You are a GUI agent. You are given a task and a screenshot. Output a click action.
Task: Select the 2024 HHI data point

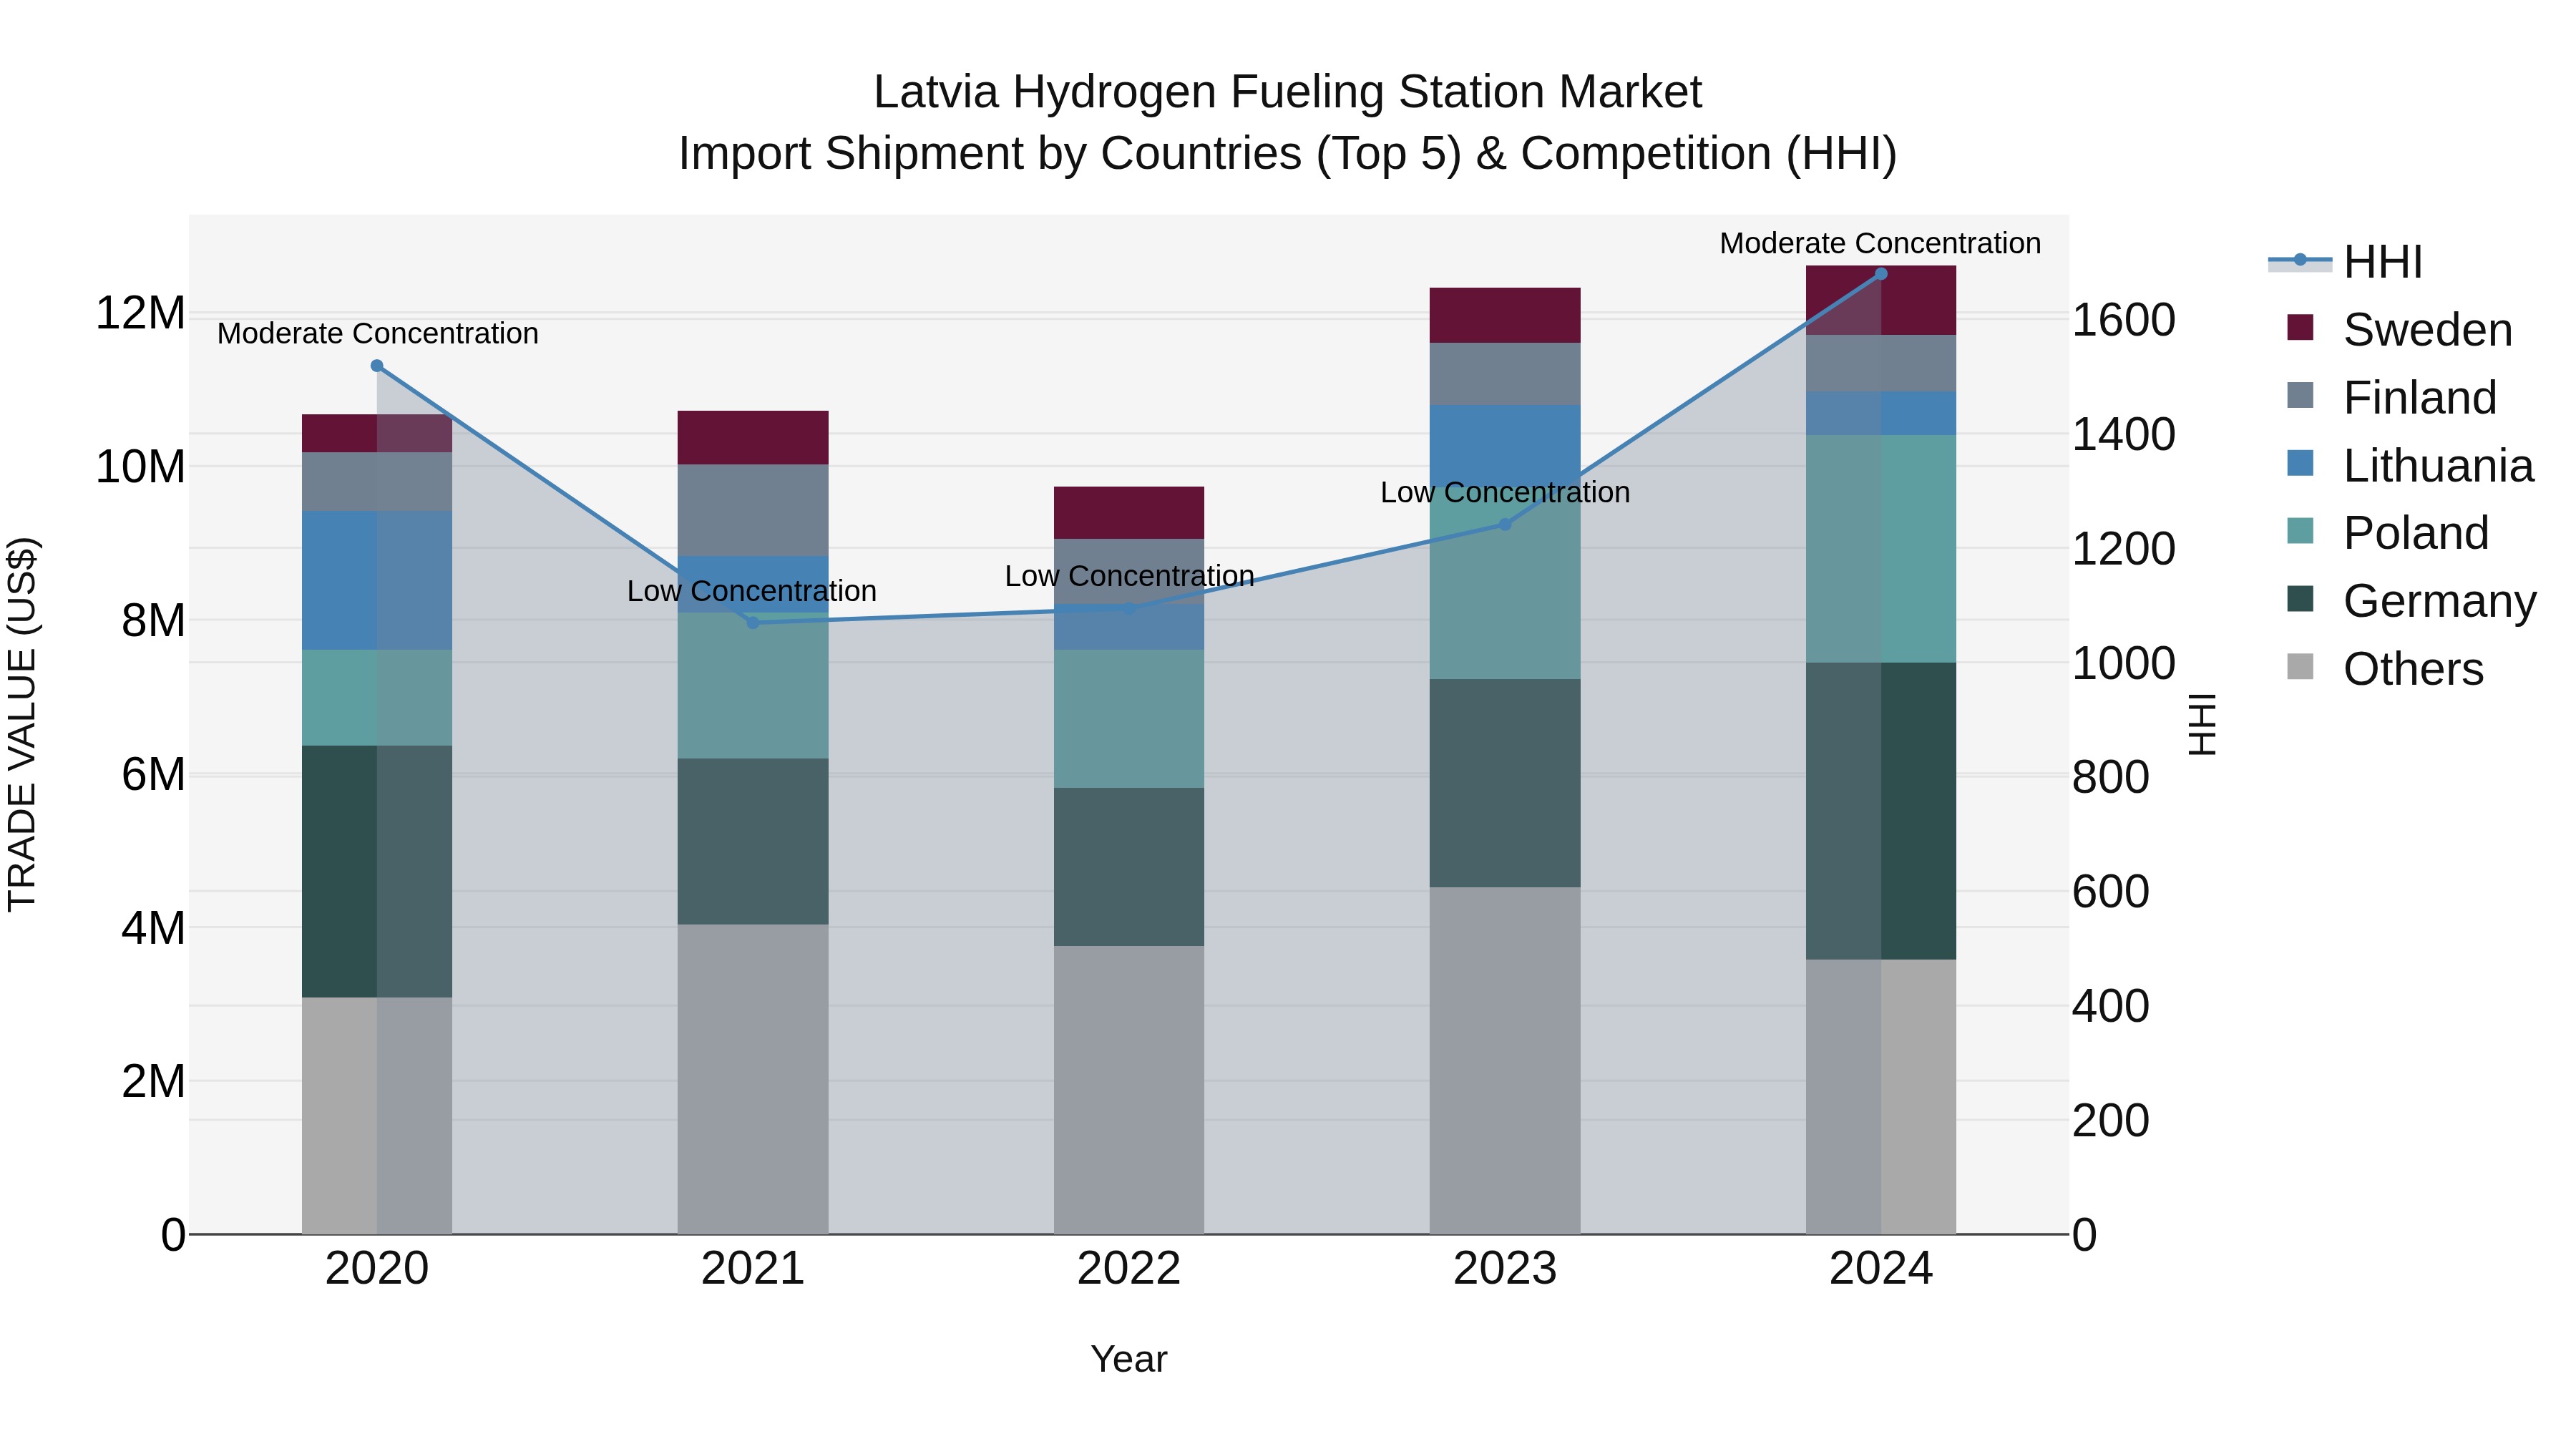(x=1881, y=274)
